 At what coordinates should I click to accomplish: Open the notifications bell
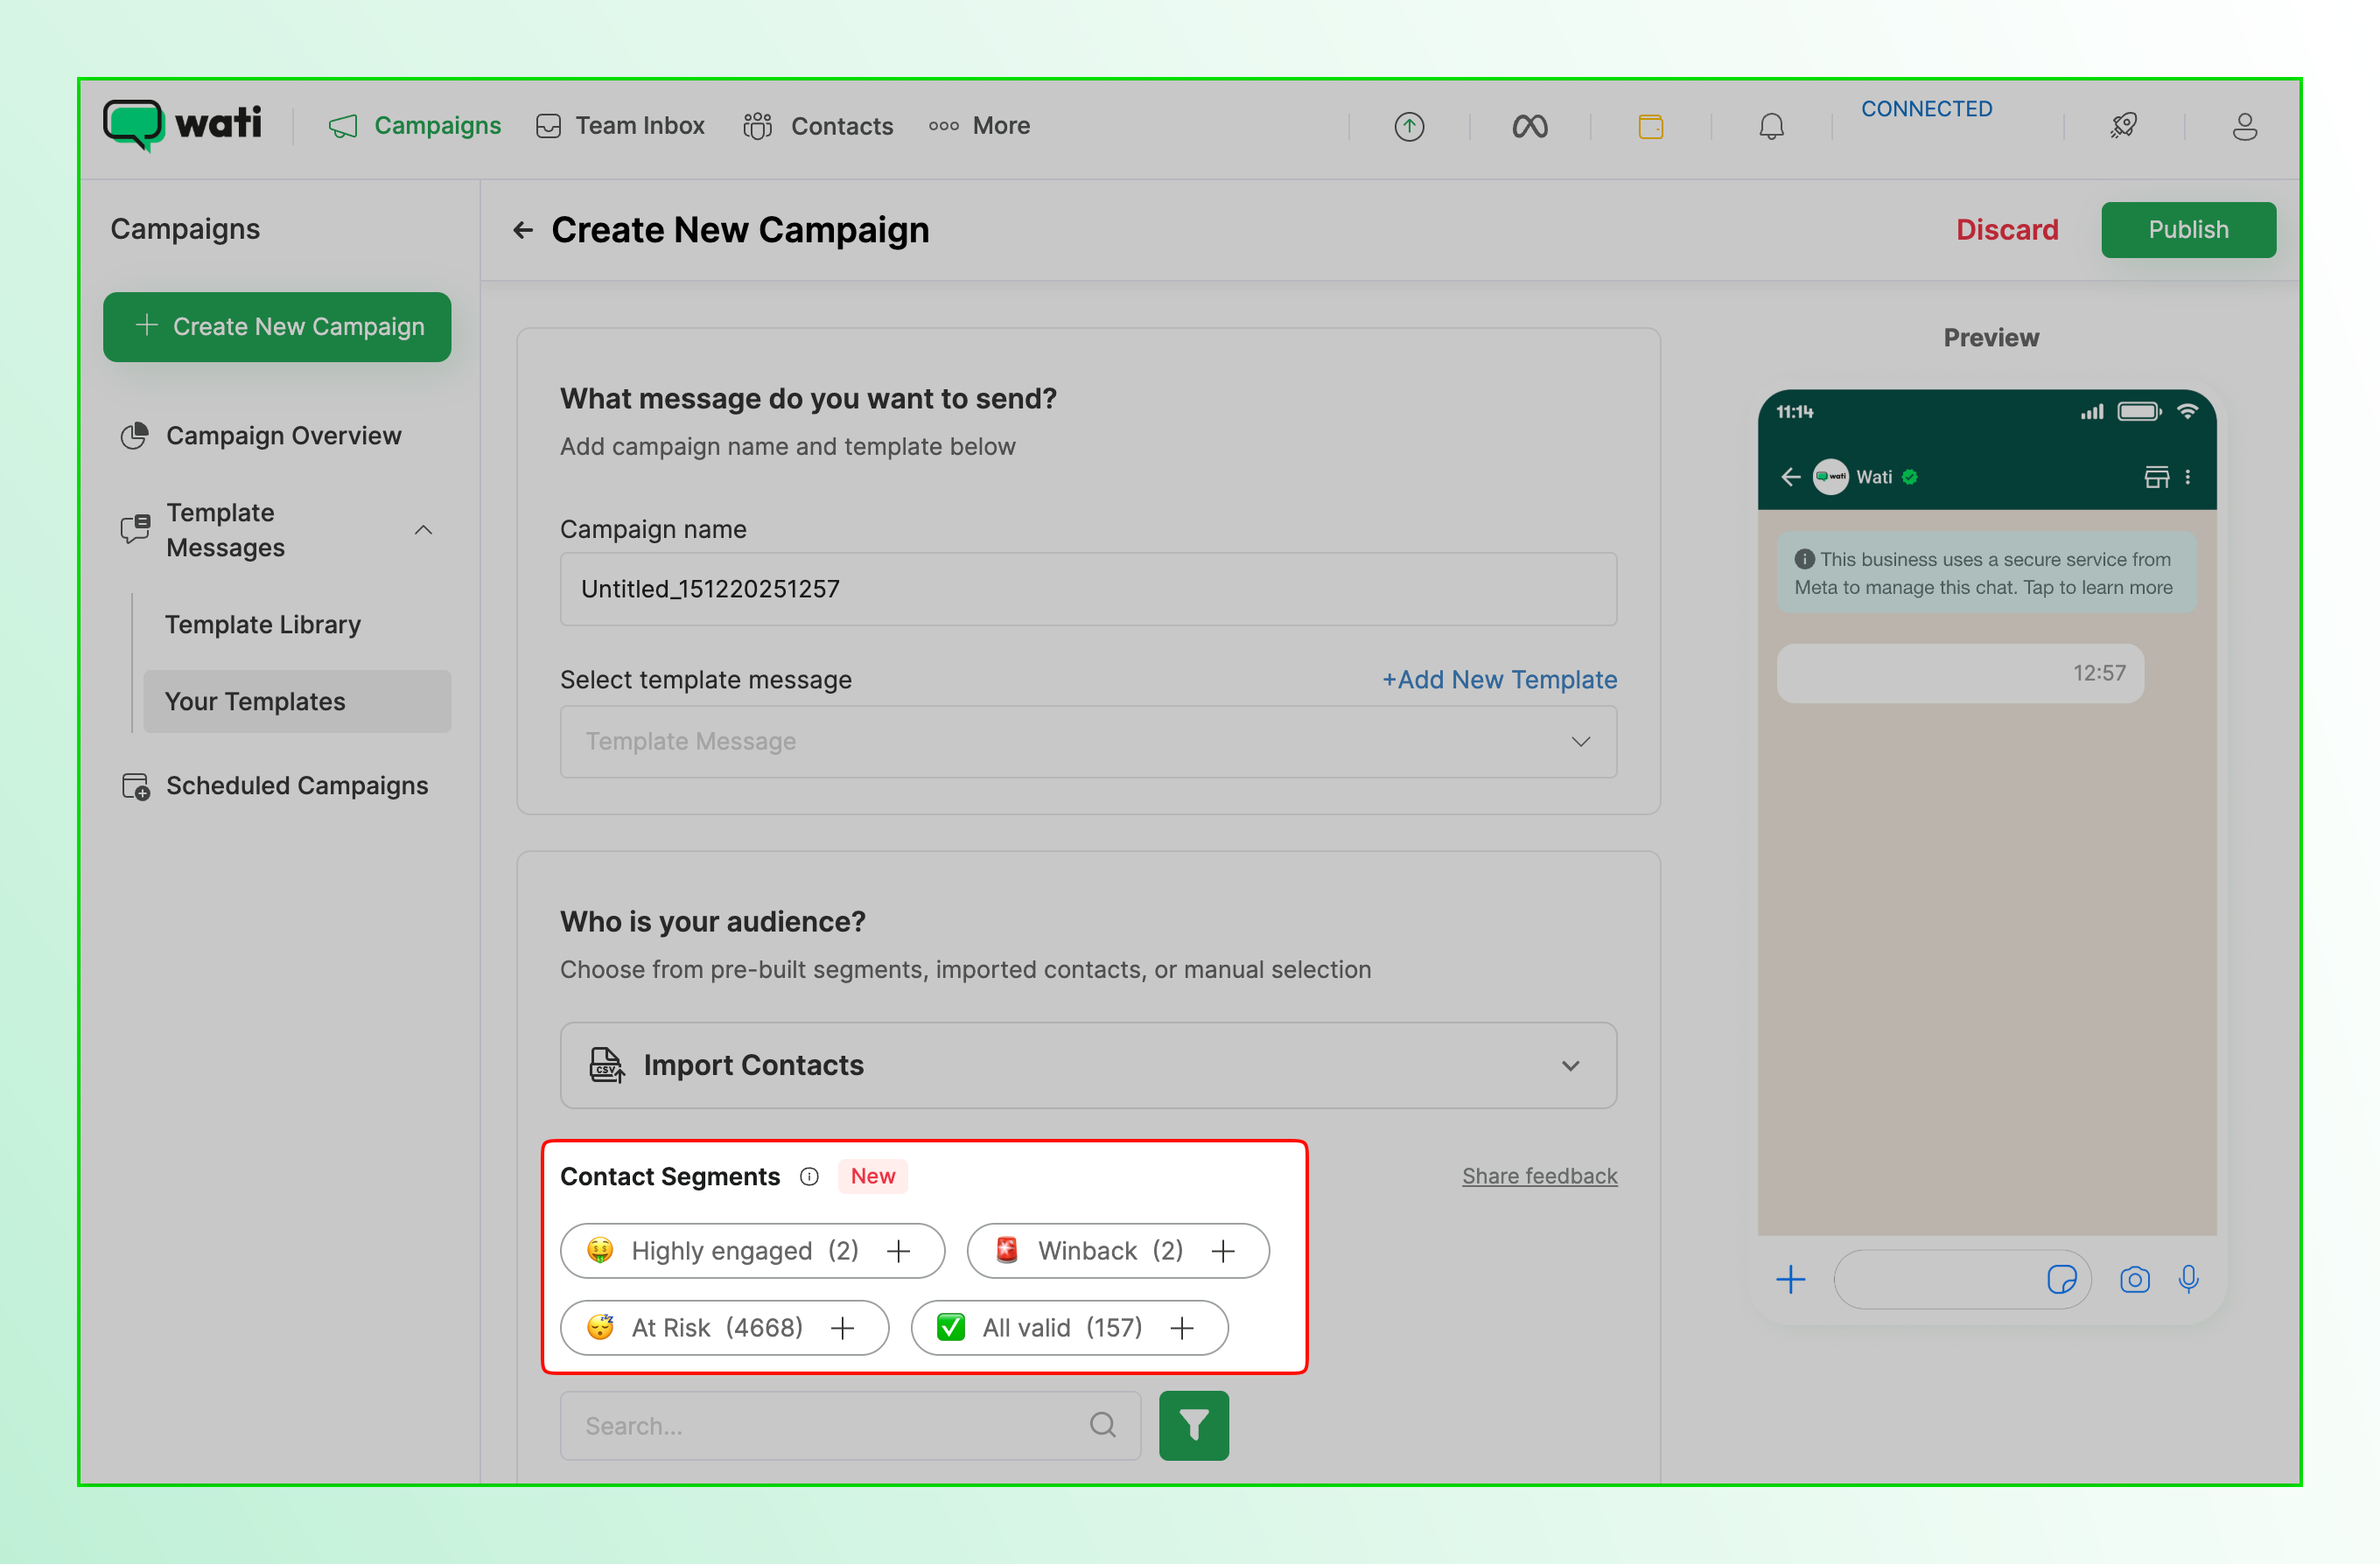tap(1771, 127)
